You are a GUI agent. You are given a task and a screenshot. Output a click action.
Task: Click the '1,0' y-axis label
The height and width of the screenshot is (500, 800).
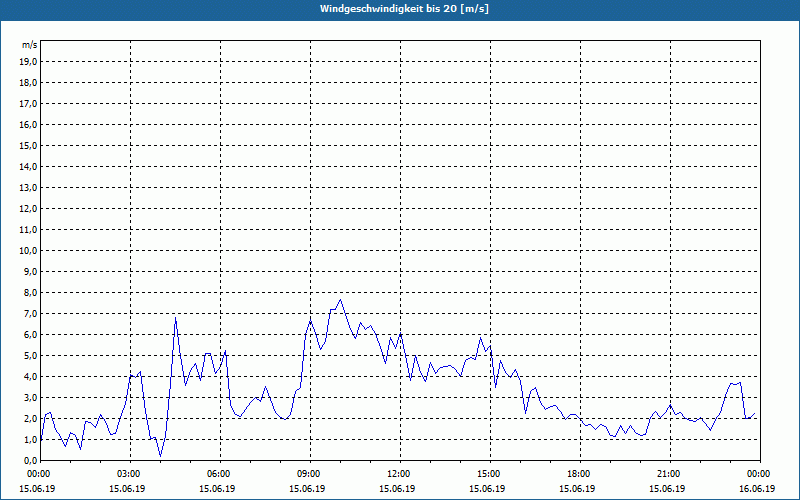pyautogui.click(x=30, y=439)
